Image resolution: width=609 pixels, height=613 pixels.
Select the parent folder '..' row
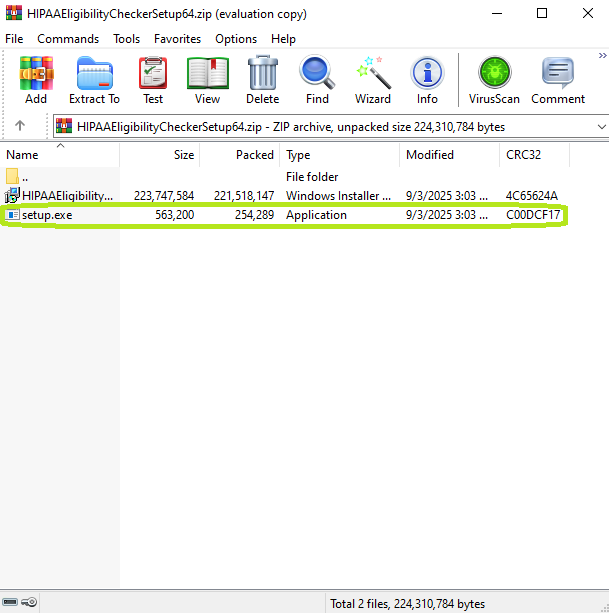[x=285, y=177]
